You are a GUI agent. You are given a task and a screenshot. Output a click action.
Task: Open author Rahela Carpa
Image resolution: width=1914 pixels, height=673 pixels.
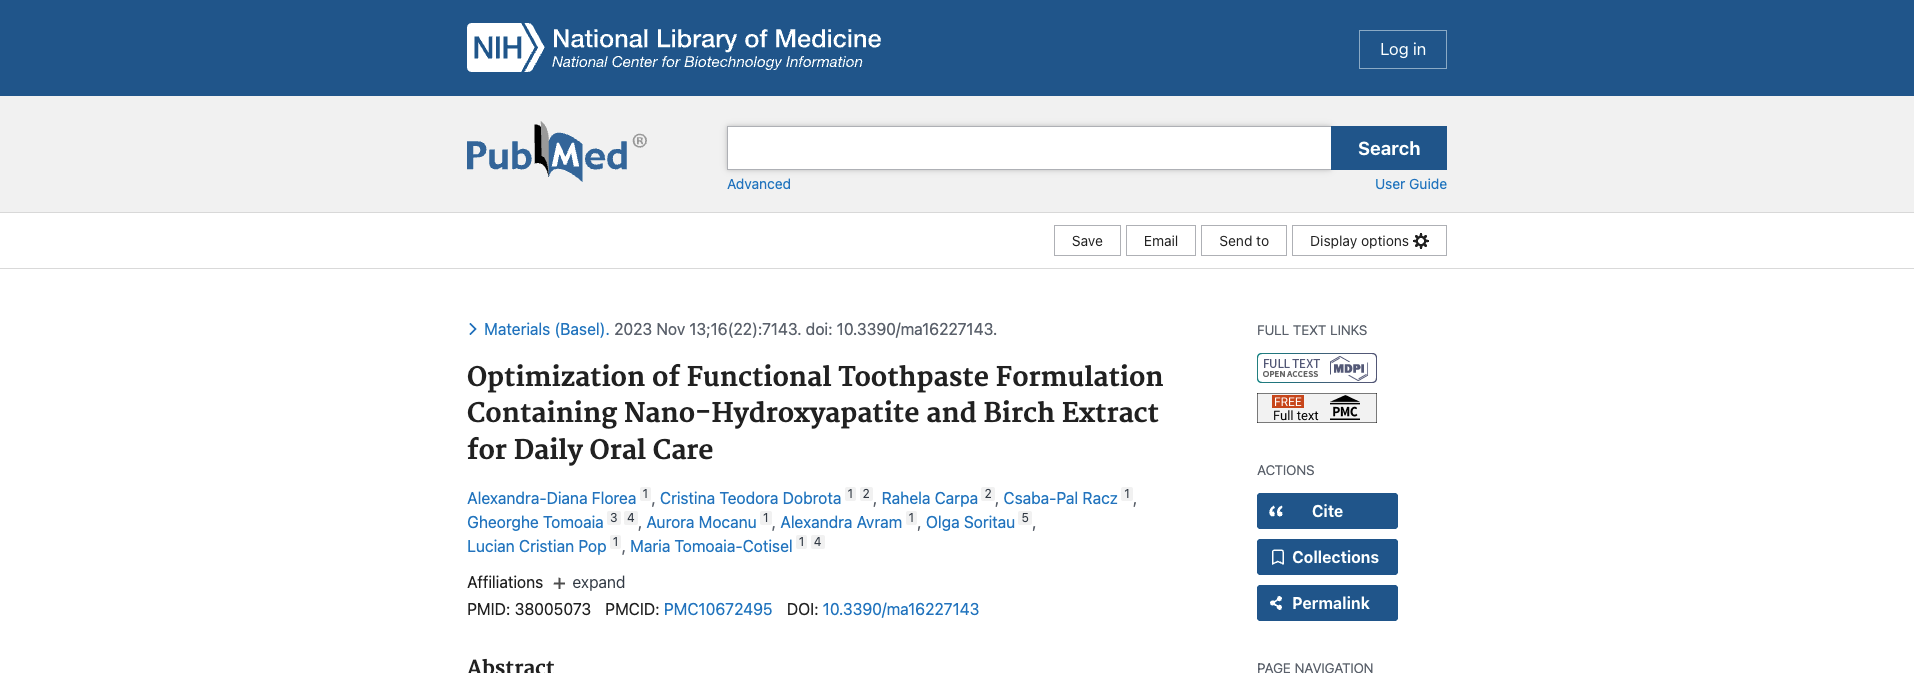pyautogui.click(x=929, y=498)
